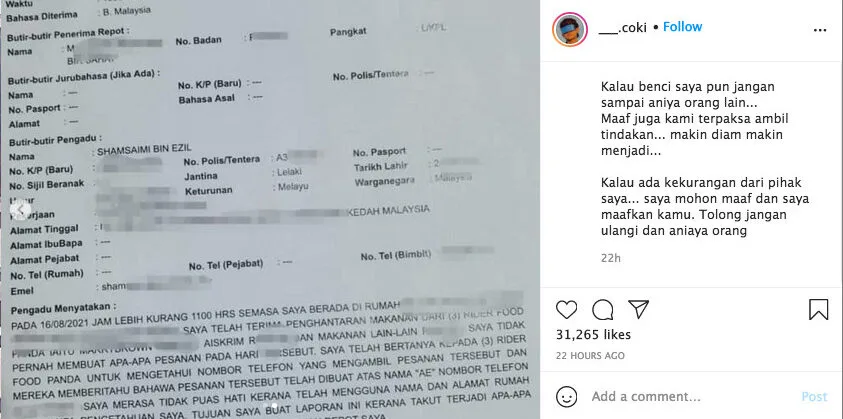Click the KEDAH MALAYSIA text in the image

click(388, 209)
